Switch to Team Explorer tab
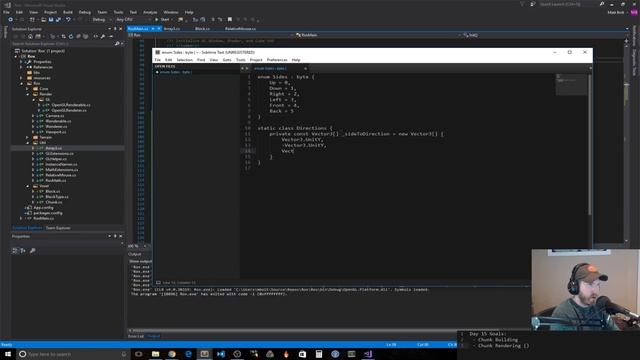The image size is (640, 360). [x=58, y=228]
